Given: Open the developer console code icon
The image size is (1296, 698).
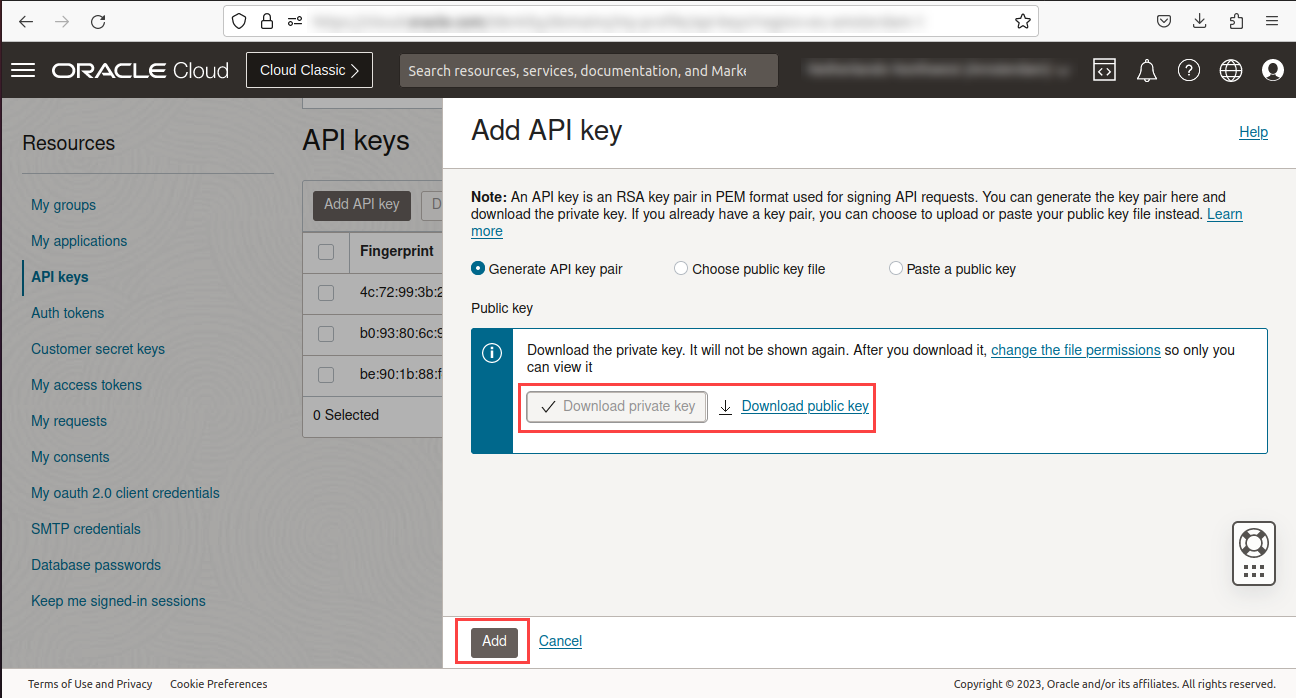Looking at the screenshot, I should point(1104,69).
